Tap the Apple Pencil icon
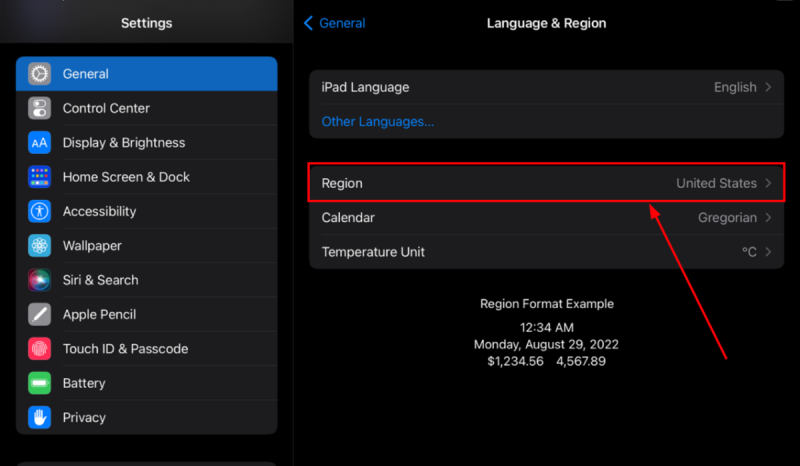Screen dimensions: 800x466 point(40,314)
